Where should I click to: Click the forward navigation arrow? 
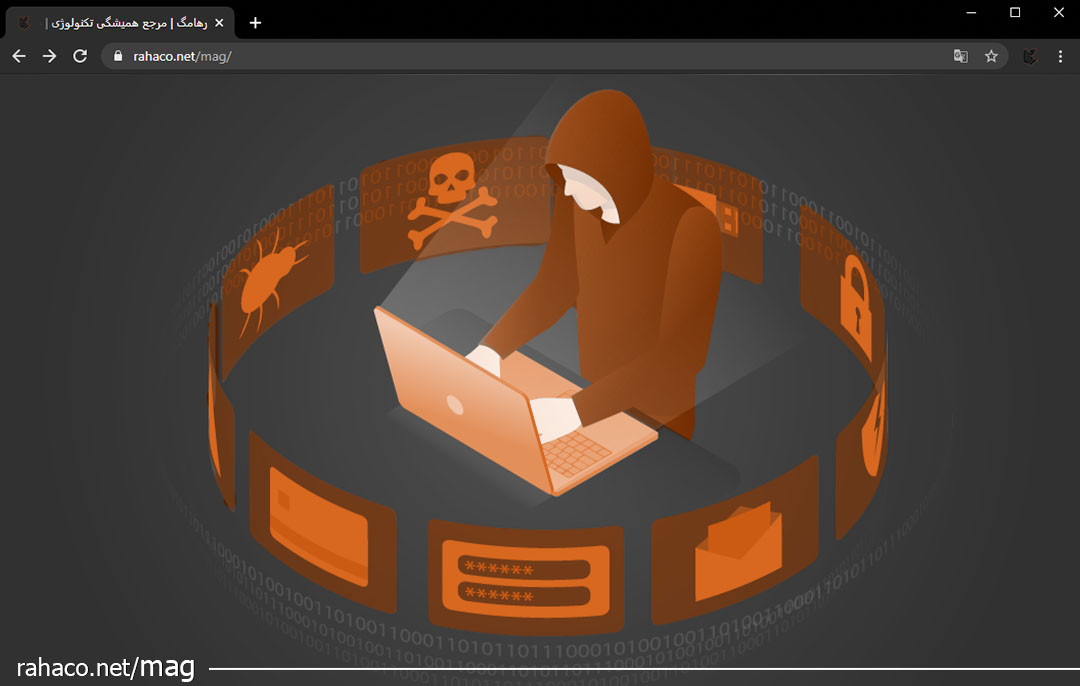(49, 56)
